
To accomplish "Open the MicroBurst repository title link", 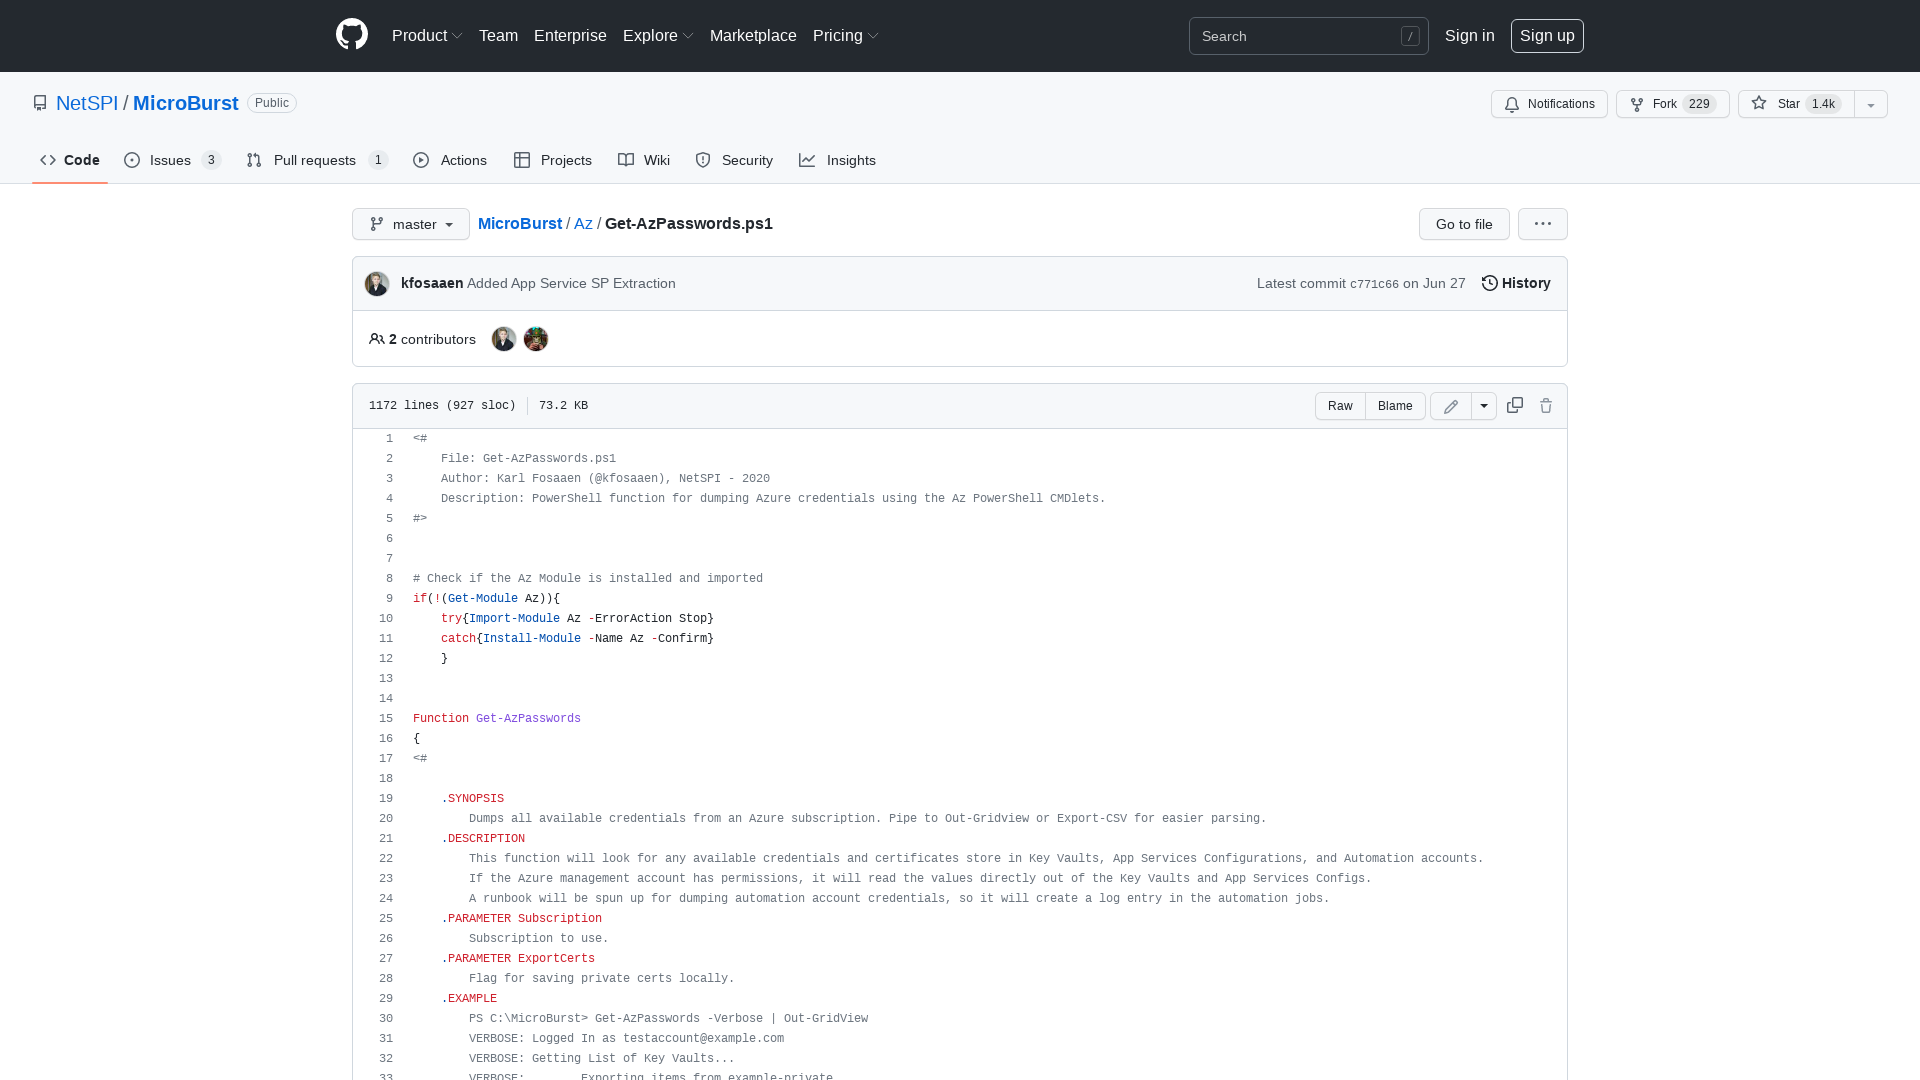I will (x=186, y=103).
